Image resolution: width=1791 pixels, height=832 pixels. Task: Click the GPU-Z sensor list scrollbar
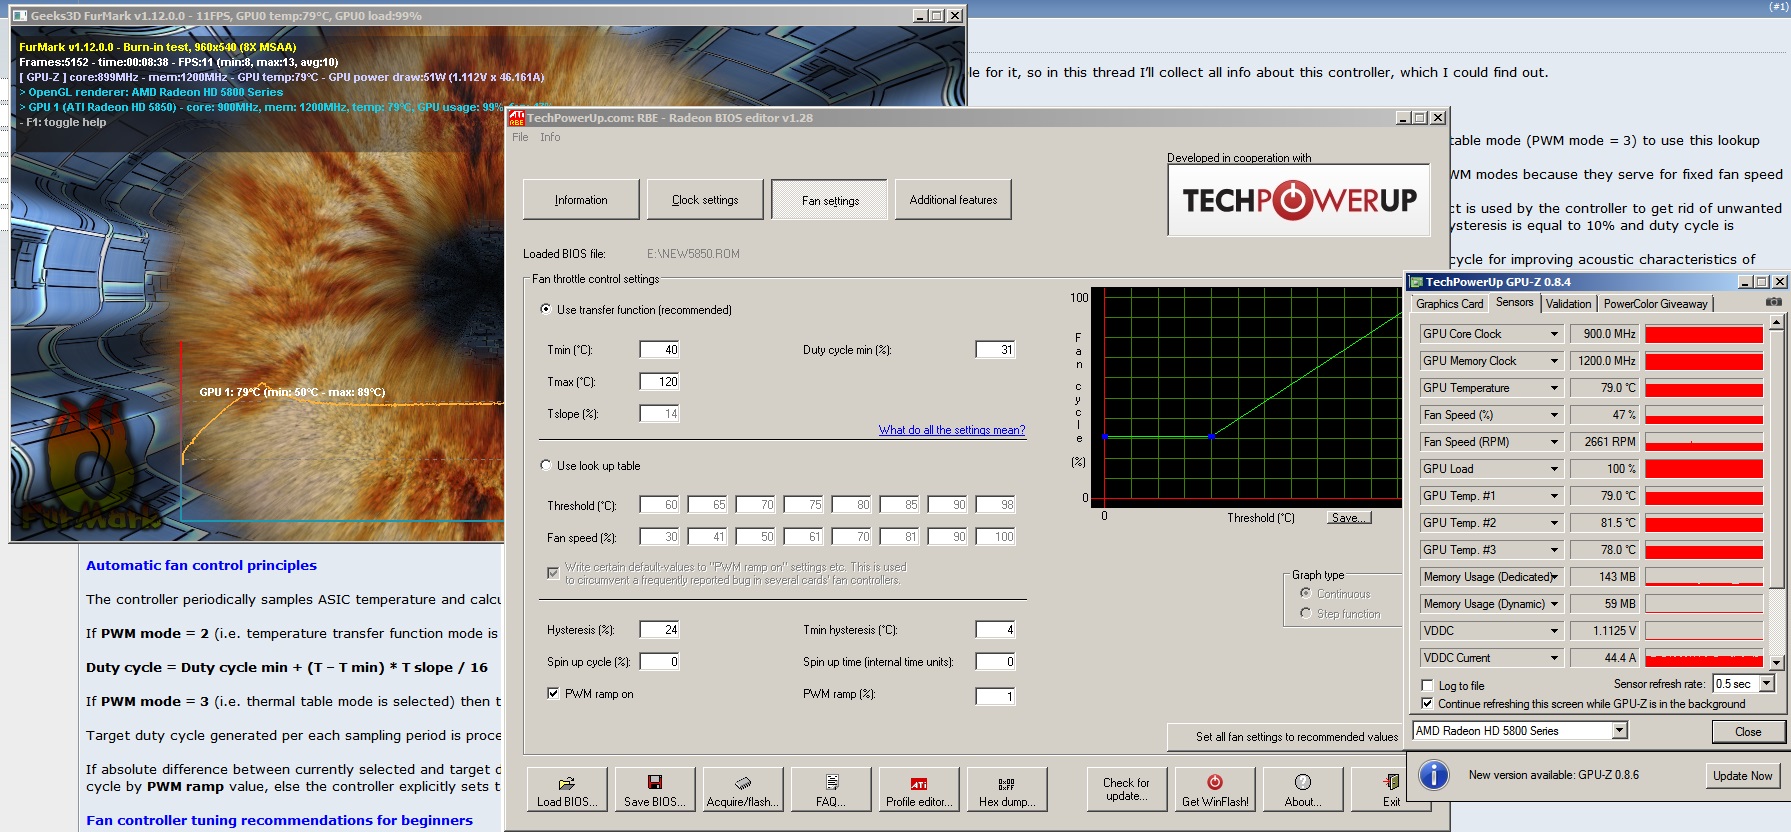1776,491
